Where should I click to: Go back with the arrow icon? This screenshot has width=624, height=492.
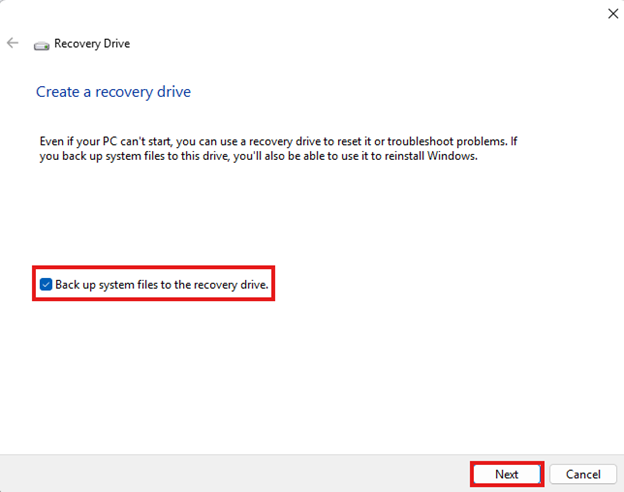[x=13, y=43]
